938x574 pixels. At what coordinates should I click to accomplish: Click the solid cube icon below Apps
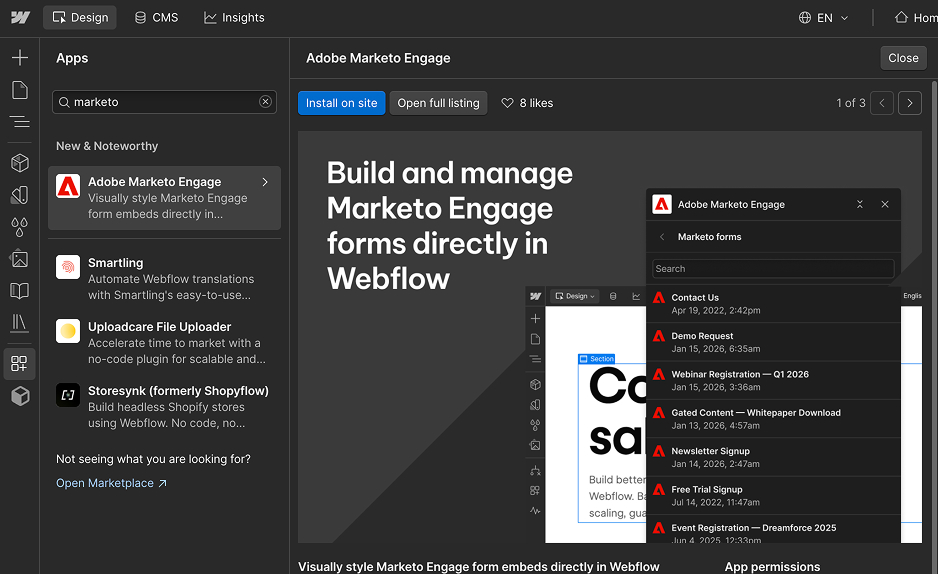(x=20, y=396)
